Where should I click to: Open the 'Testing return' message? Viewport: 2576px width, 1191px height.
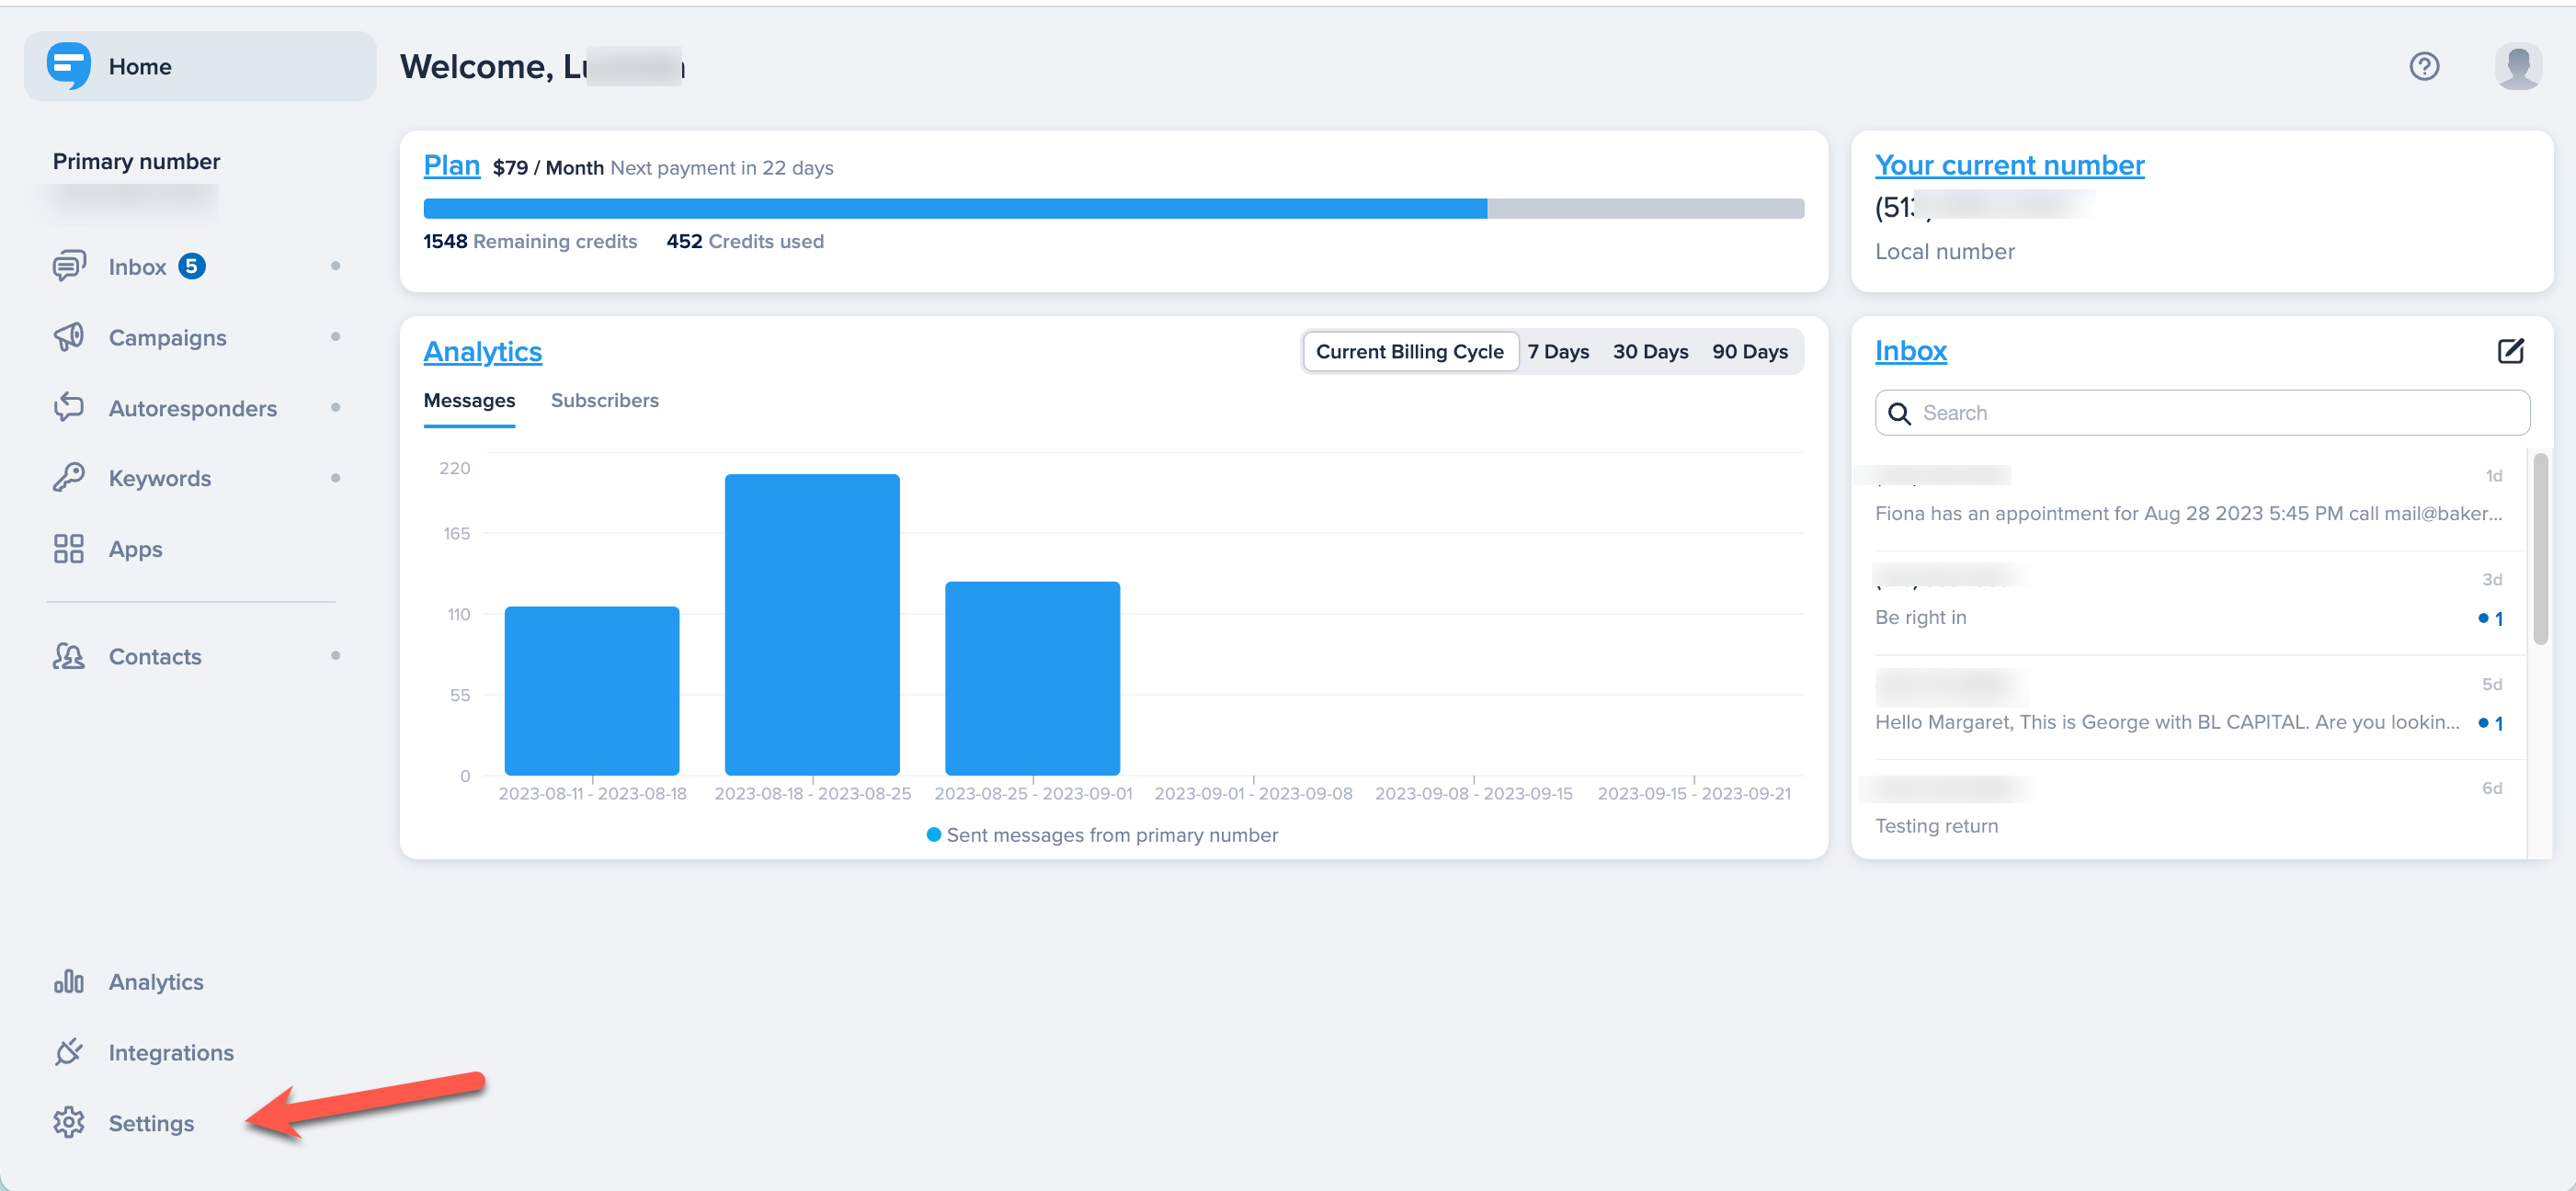2188,810
